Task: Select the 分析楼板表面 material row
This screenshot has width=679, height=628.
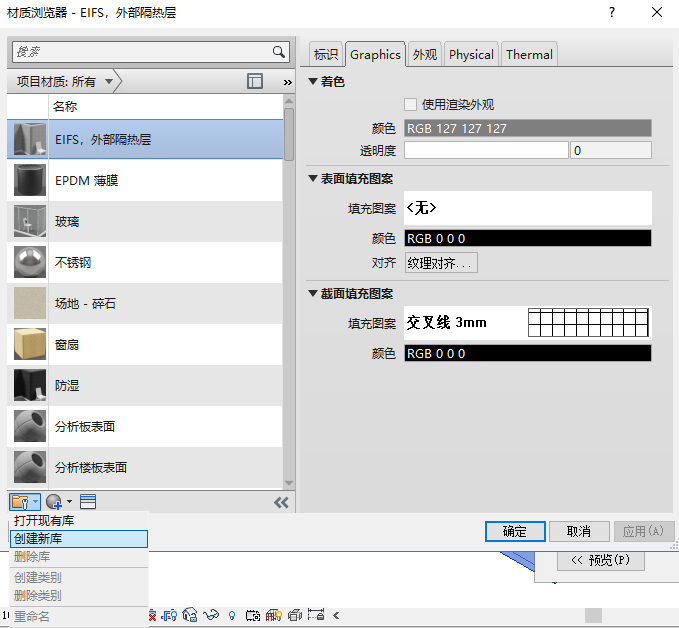Action: click(x=145, y=467)
